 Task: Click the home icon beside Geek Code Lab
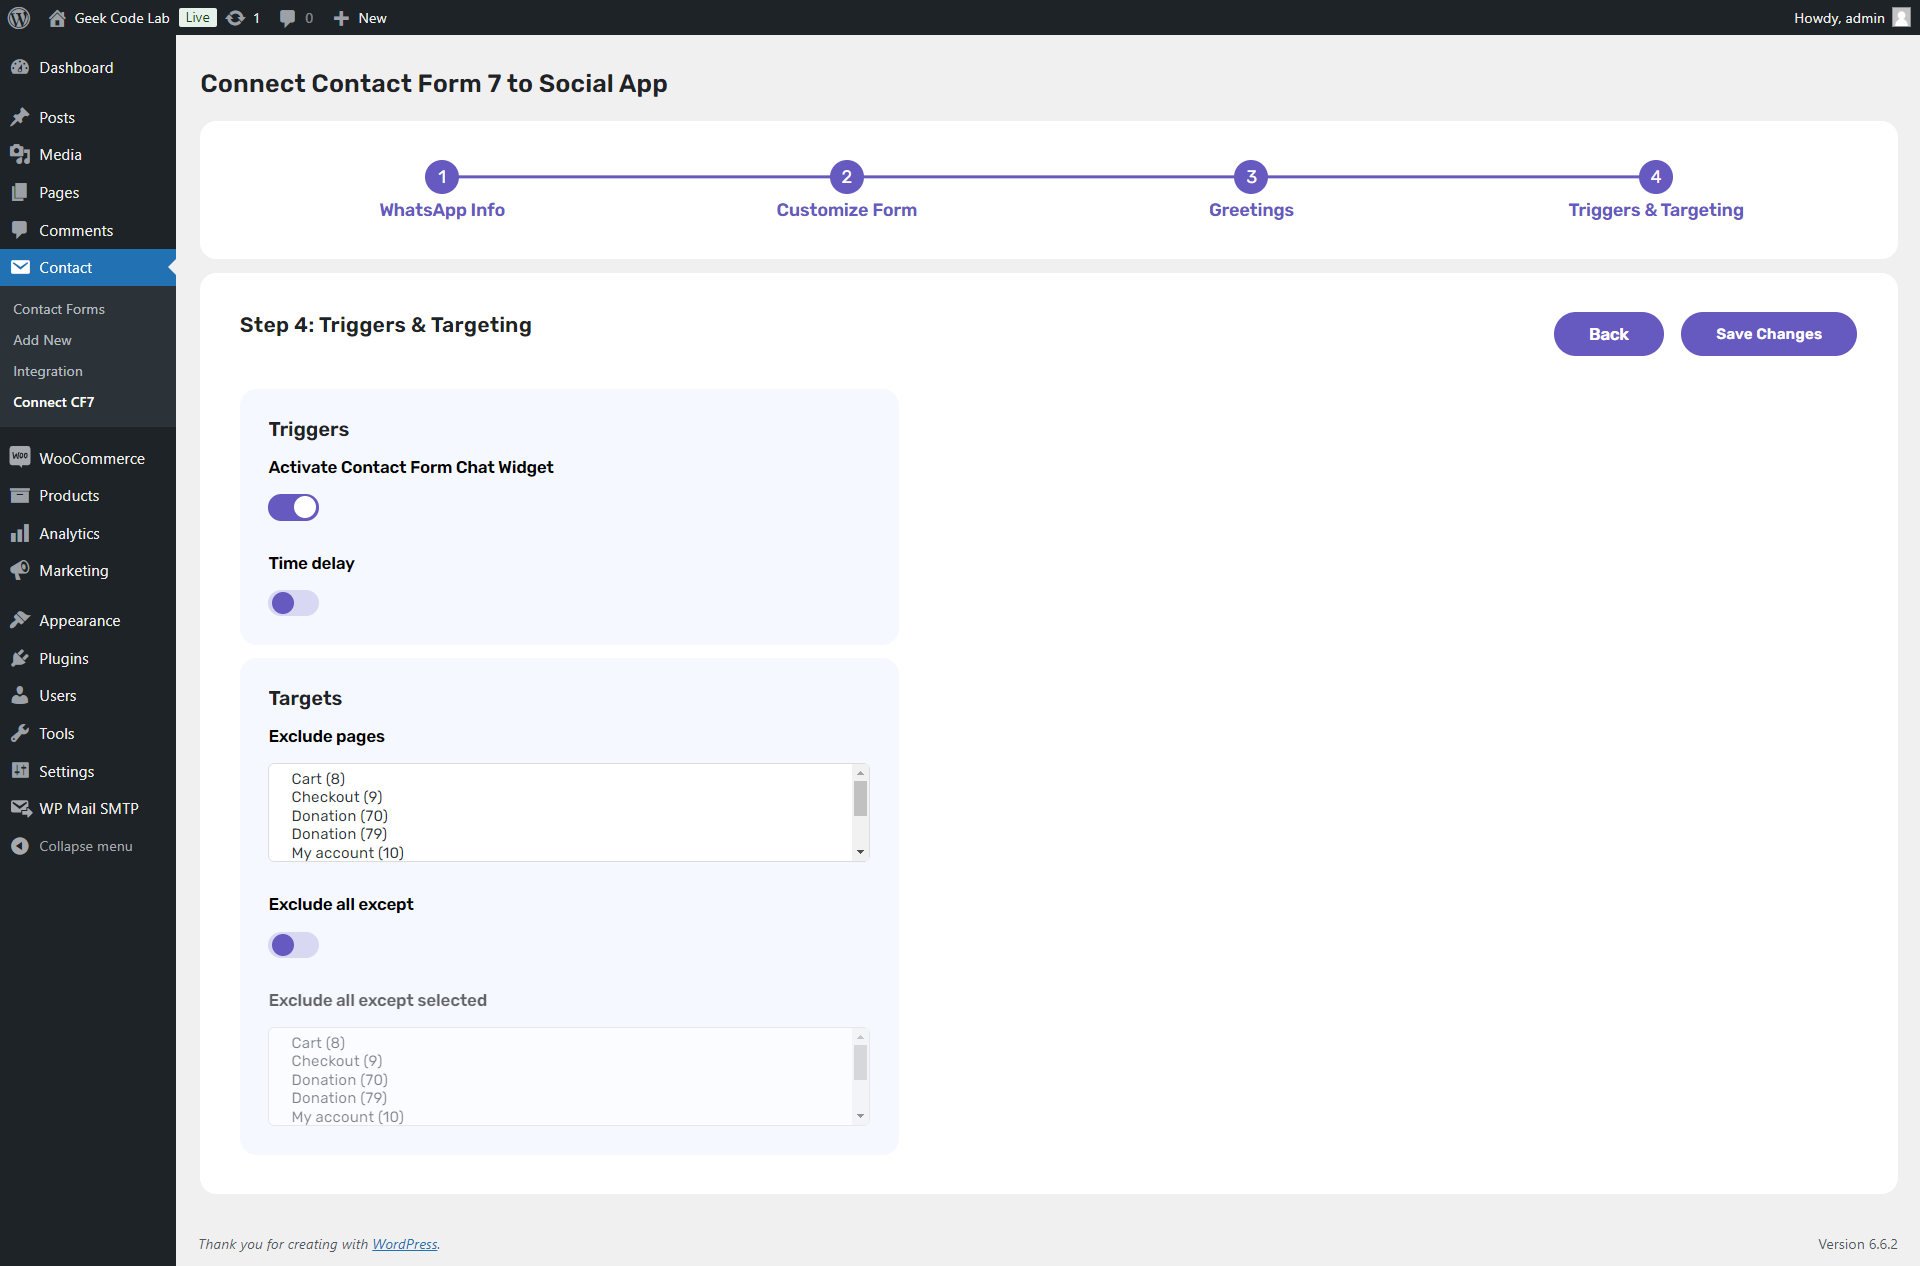coord(57,18)
